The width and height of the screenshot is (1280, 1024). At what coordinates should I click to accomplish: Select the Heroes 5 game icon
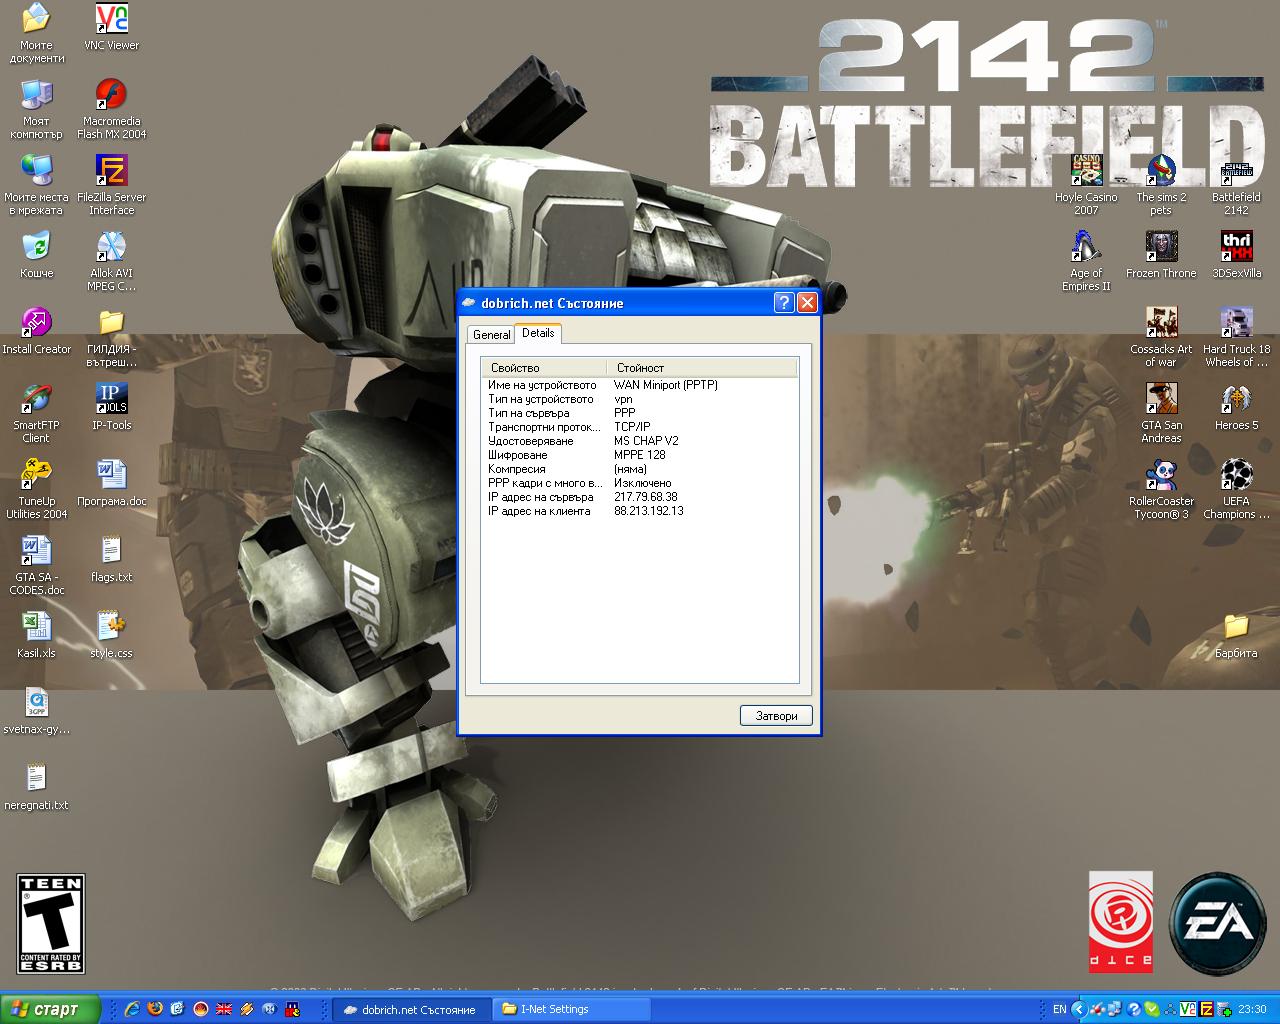click(1236, 408)
